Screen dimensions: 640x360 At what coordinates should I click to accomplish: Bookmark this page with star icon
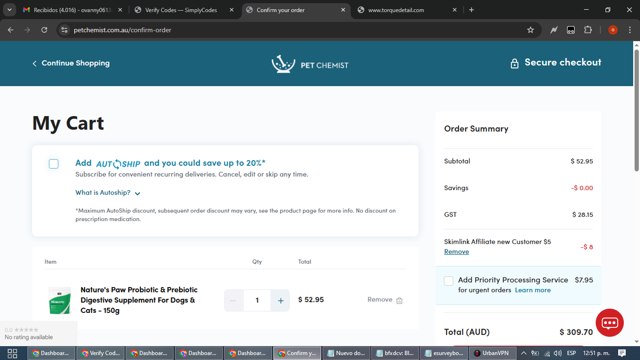(x=530, y=30)
